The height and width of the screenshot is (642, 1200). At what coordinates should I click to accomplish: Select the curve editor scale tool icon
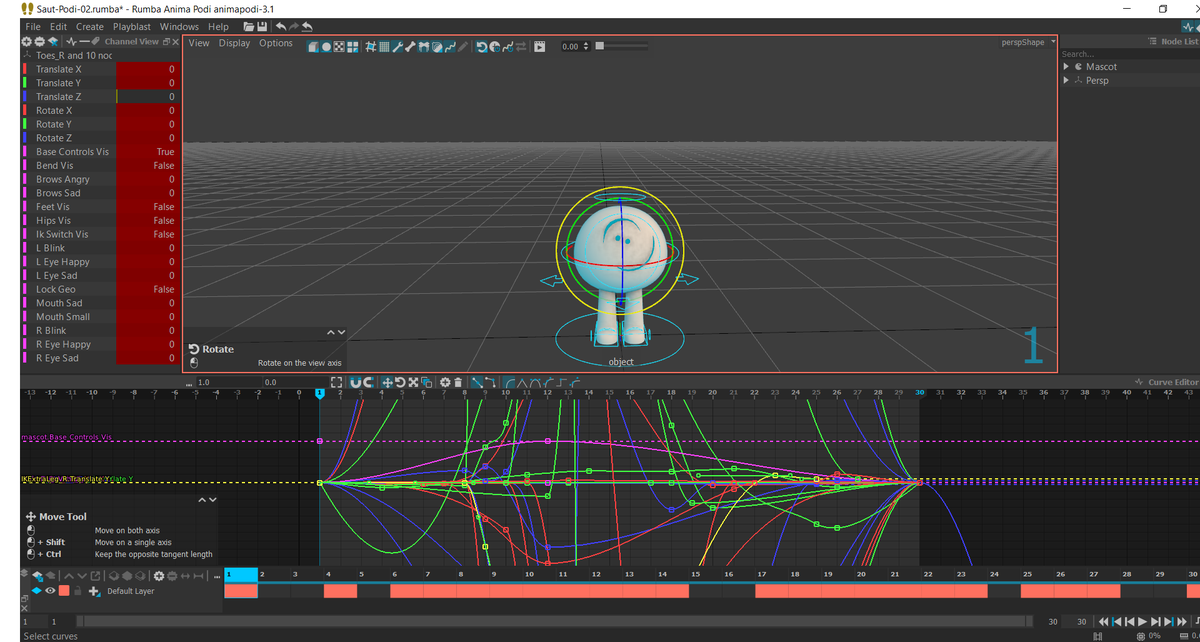[x=413, y=382]
